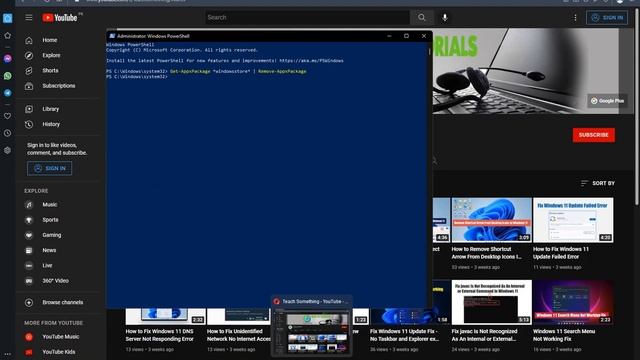Click the PowerShell window title bar icon

click(112, 36)
